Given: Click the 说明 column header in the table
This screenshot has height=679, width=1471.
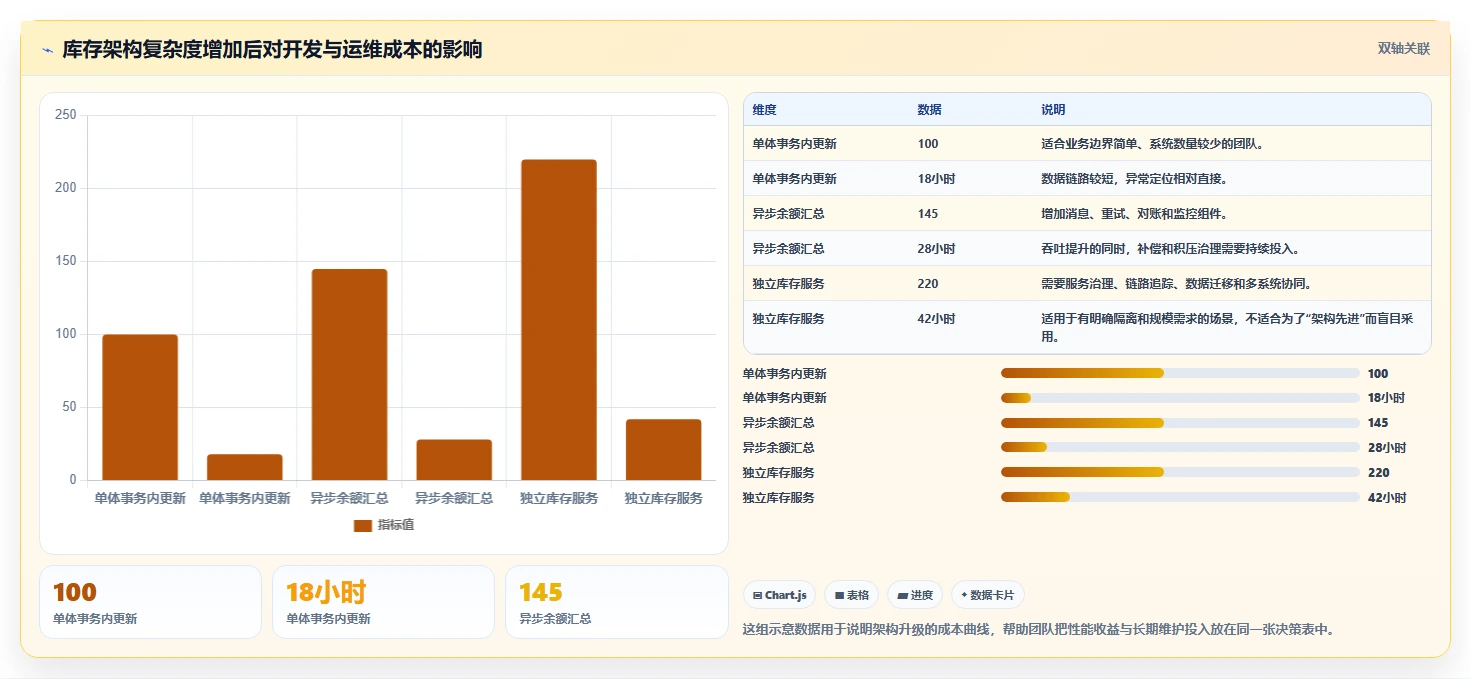Looking at the screenshot, I should tap(1053, 110).
